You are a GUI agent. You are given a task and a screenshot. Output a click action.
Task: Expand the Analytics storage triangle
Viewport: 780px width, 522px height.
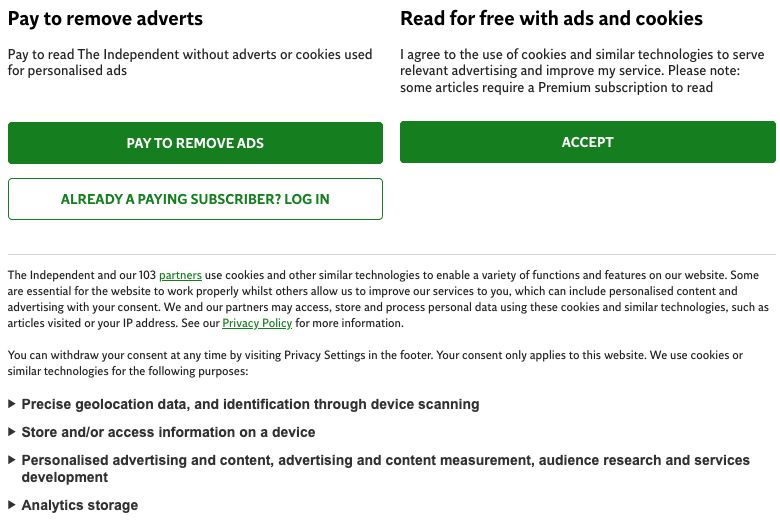[x=12, y=506]
